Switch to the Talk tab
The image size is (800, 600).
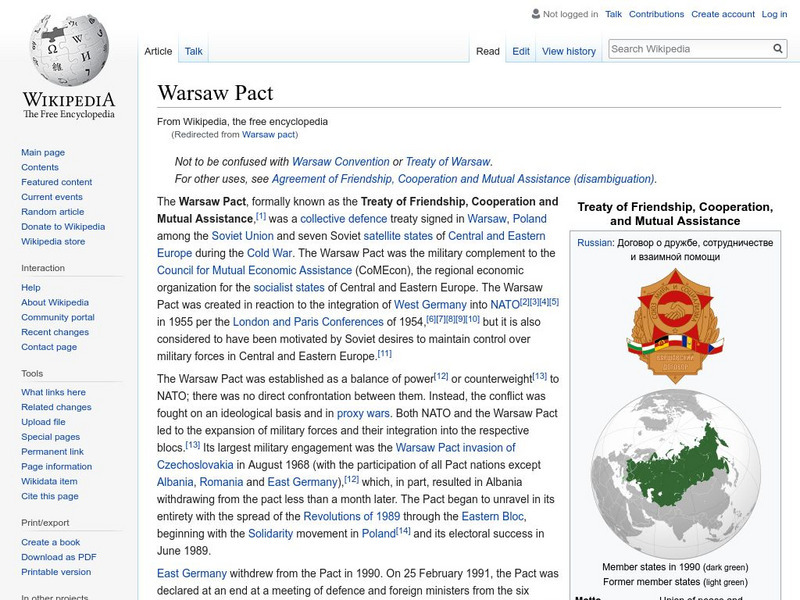coord(193,51)
